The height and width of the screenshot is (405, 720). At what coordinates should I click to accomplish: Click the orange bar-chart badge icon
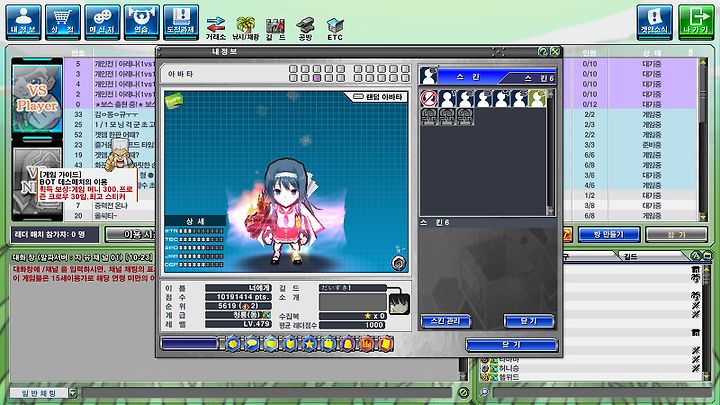pos(366,343)
